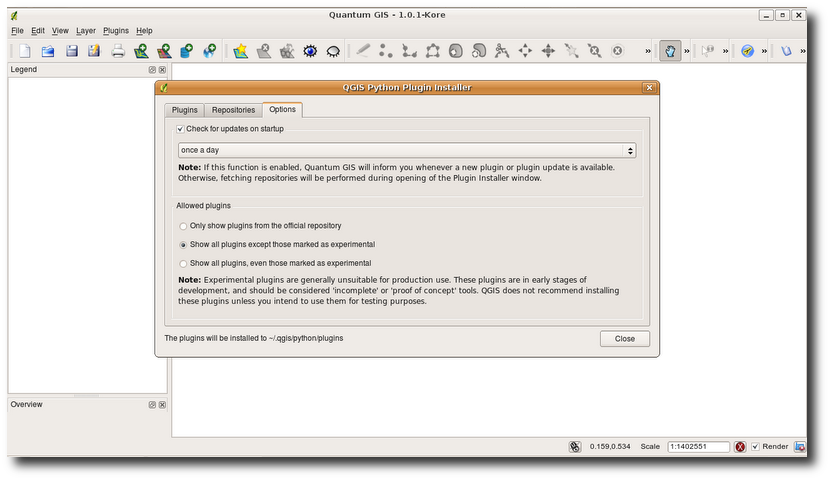The image size is (830, 480).
Task: Switch to the Plugins tab
Action: (184, 110)
